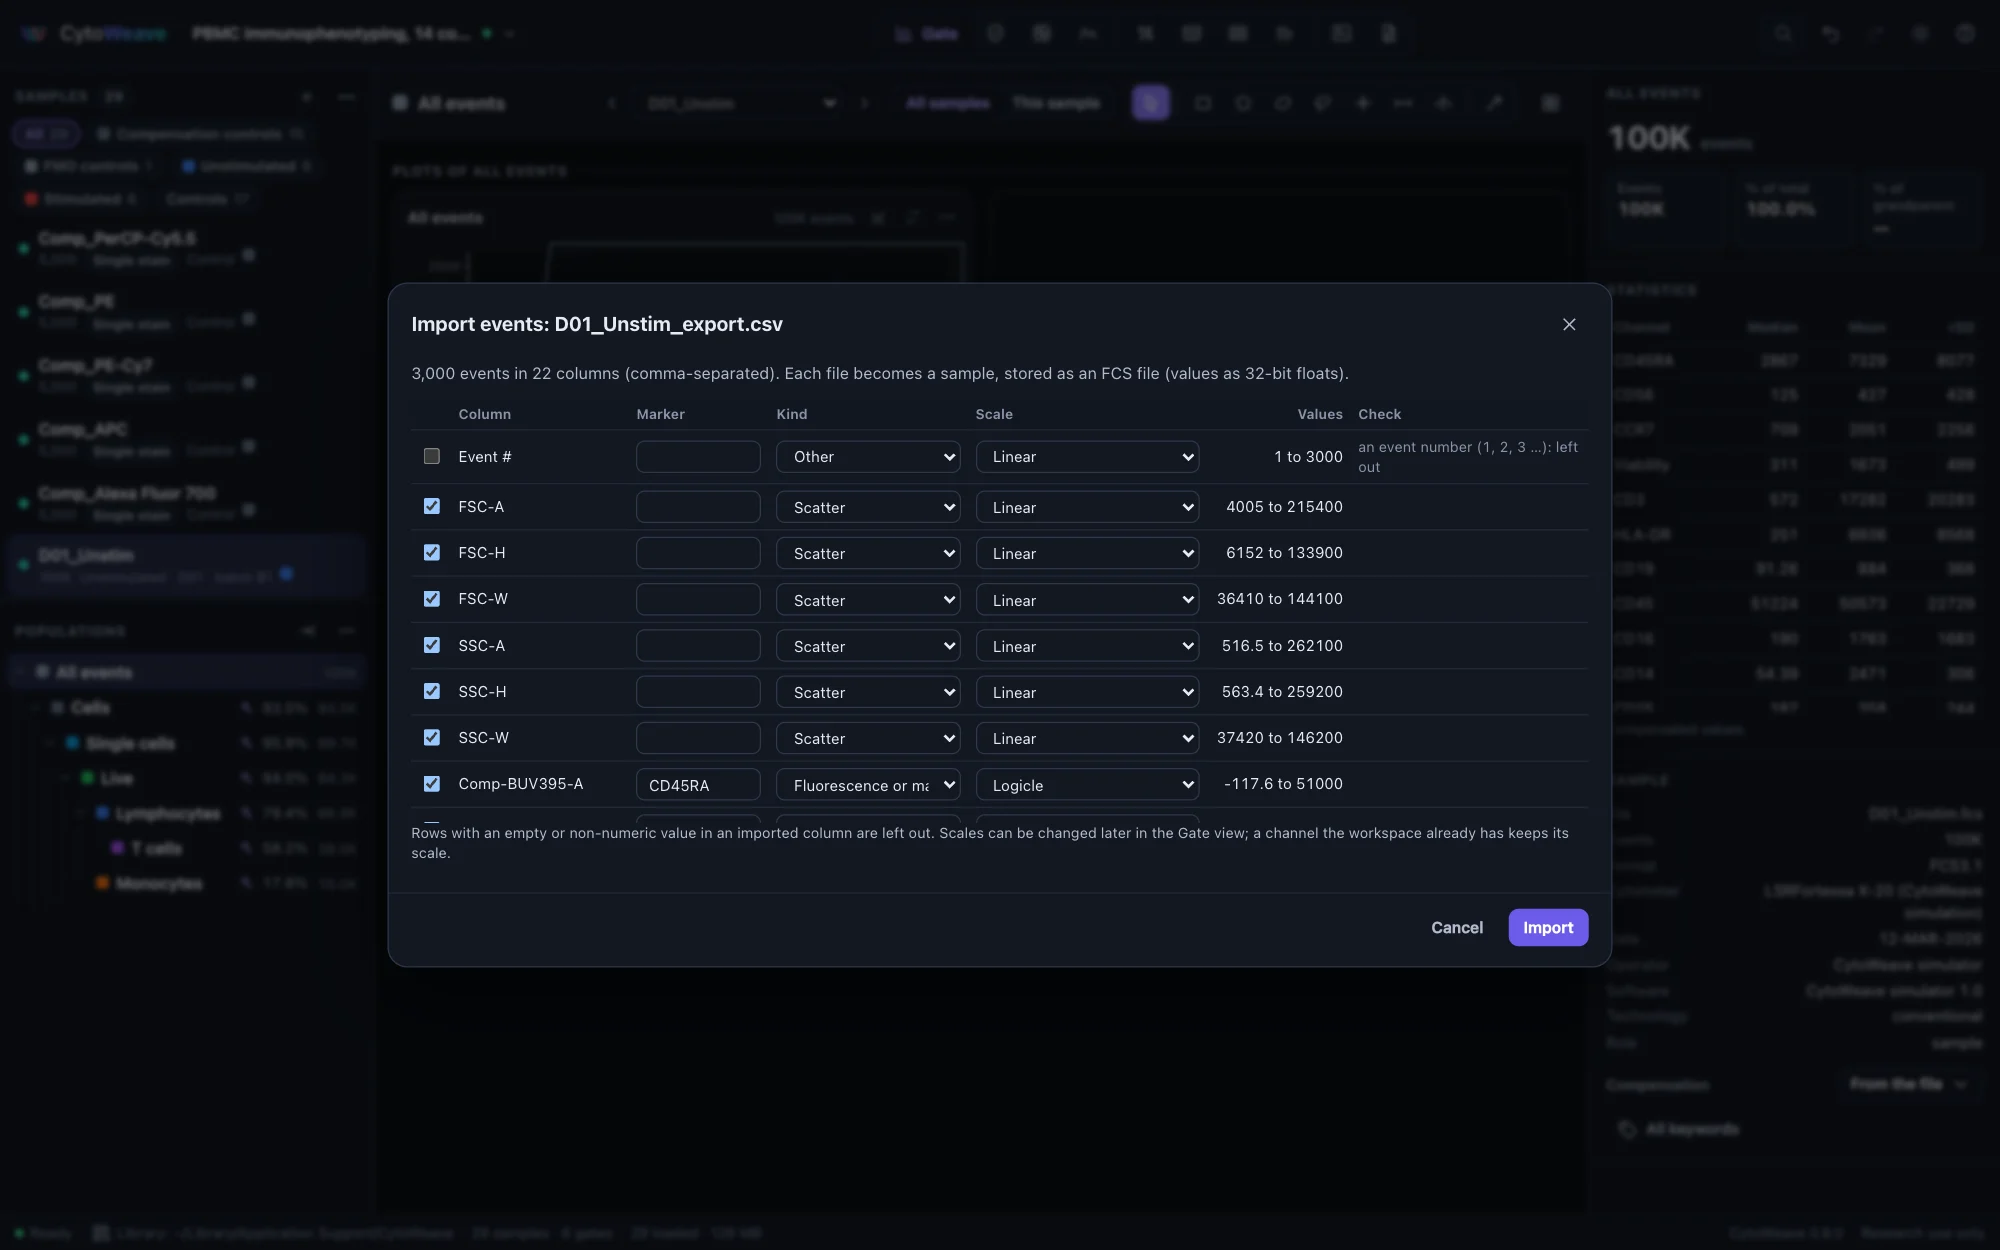This screenshot has height=1250, width=2000.
Task: Open the Kind dropdown for SSC-W
Action: [x=868, y=738]
